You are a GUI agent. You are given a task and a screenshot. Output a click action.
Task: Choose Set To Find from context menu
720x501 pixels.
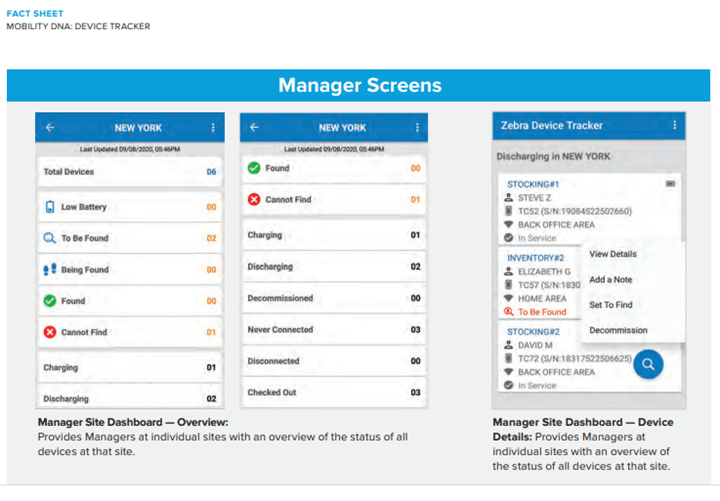[x=611, y=304]
